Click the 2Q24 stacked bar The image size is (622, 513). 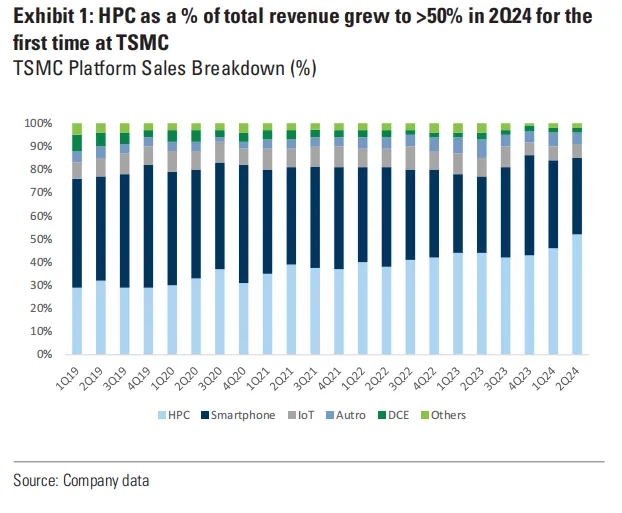pyautogui.click(x=577, y=239)
